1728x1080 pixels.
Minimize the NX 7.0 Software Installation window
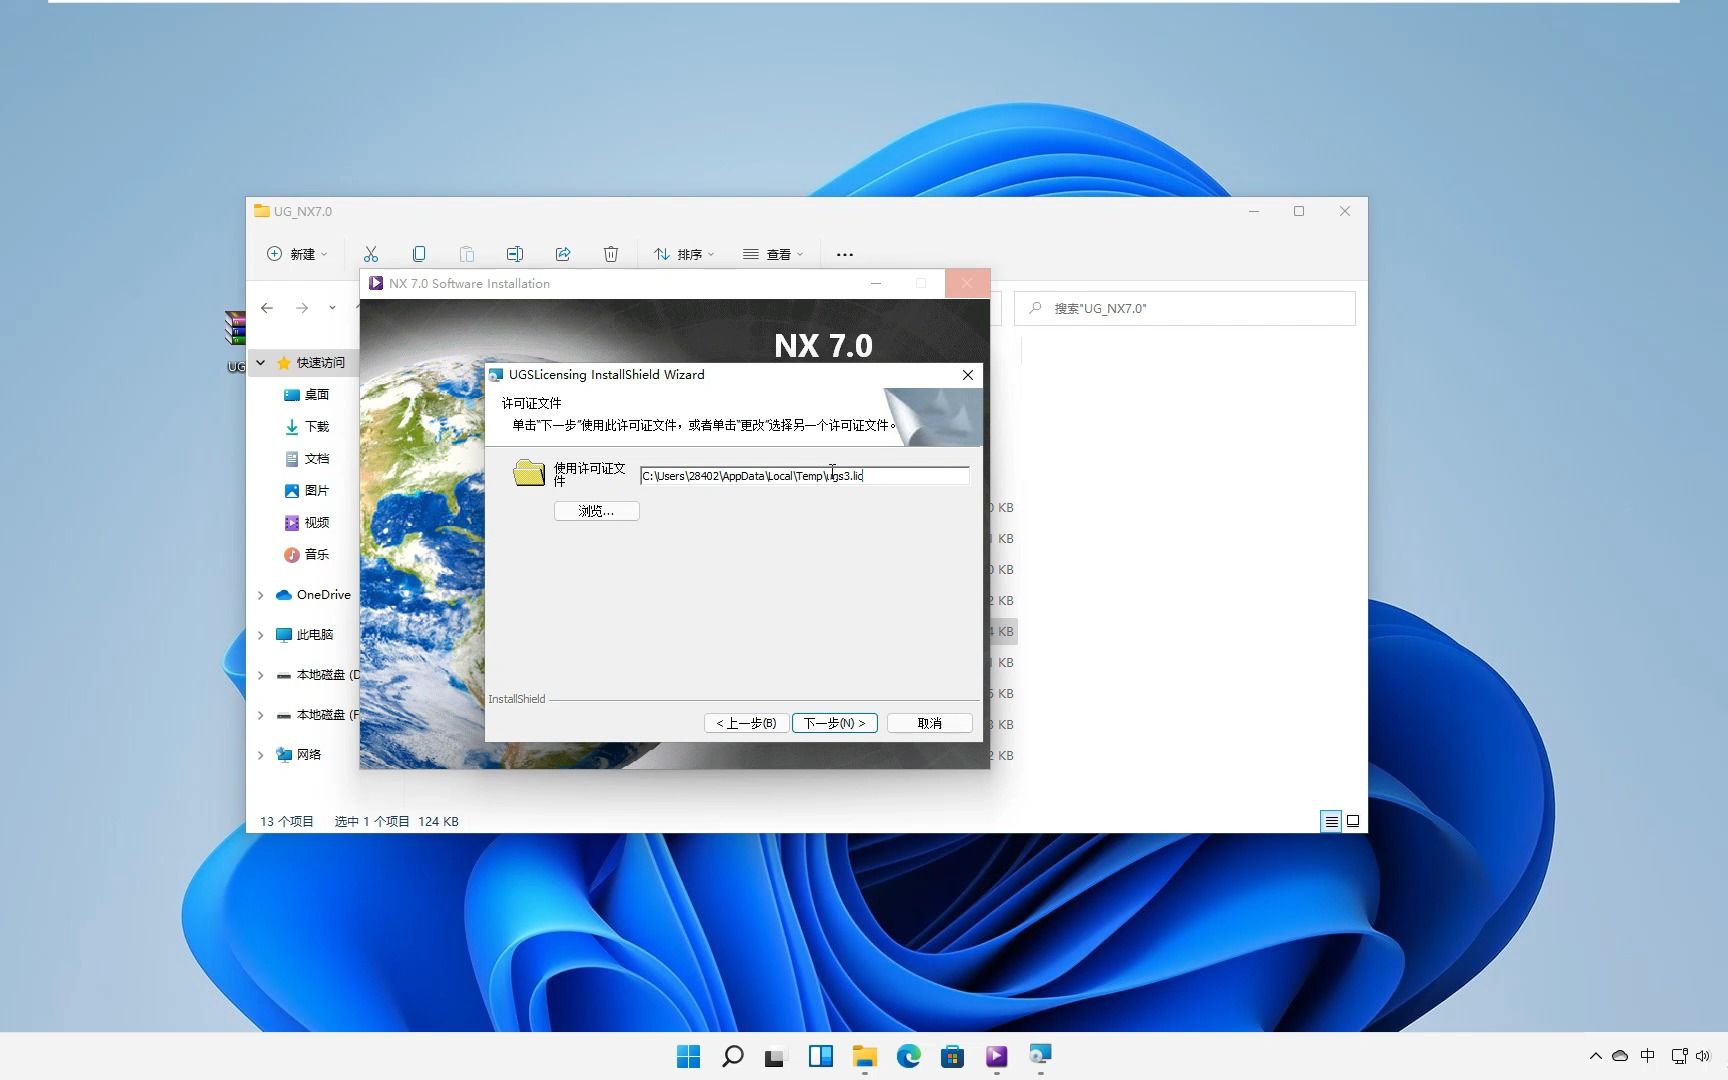(x=876, y=283)
